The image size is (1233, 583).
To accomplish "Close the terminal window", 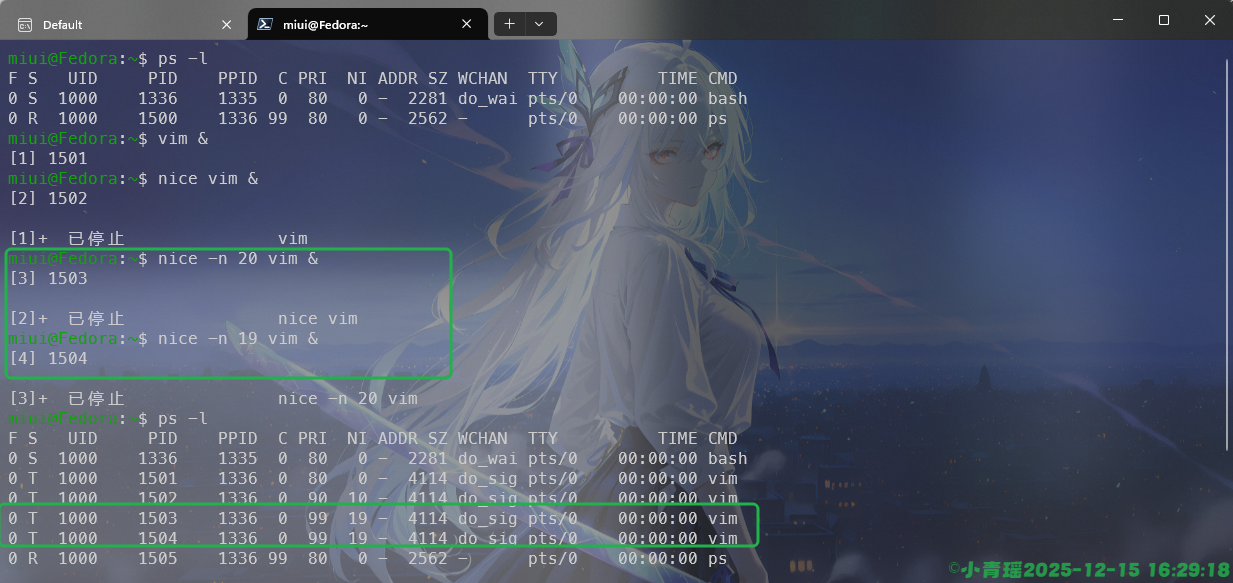I will tap(1209, 20).
